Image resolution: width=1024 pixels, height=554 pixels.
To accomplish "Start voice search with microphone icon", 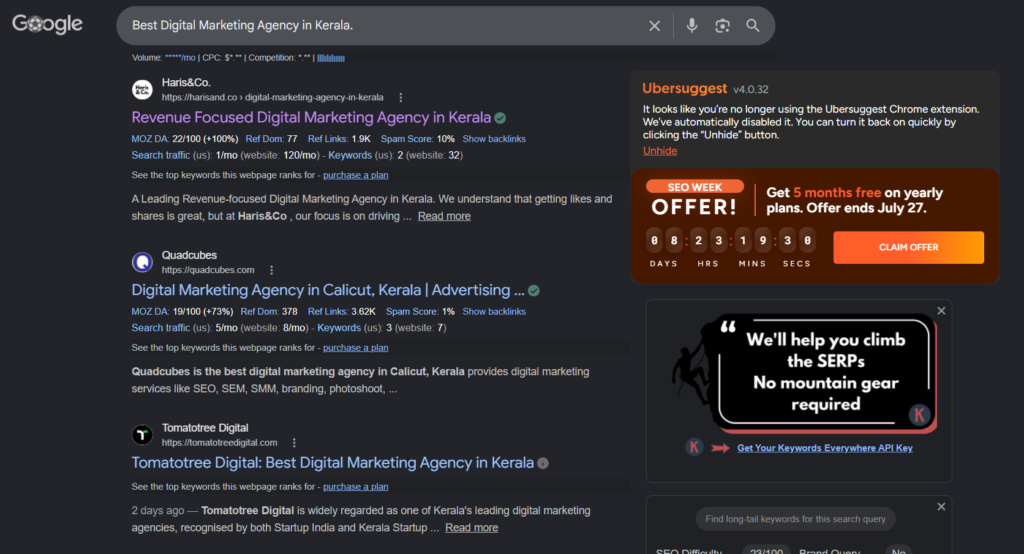I will pyautogui.click(x=692, y=25).
